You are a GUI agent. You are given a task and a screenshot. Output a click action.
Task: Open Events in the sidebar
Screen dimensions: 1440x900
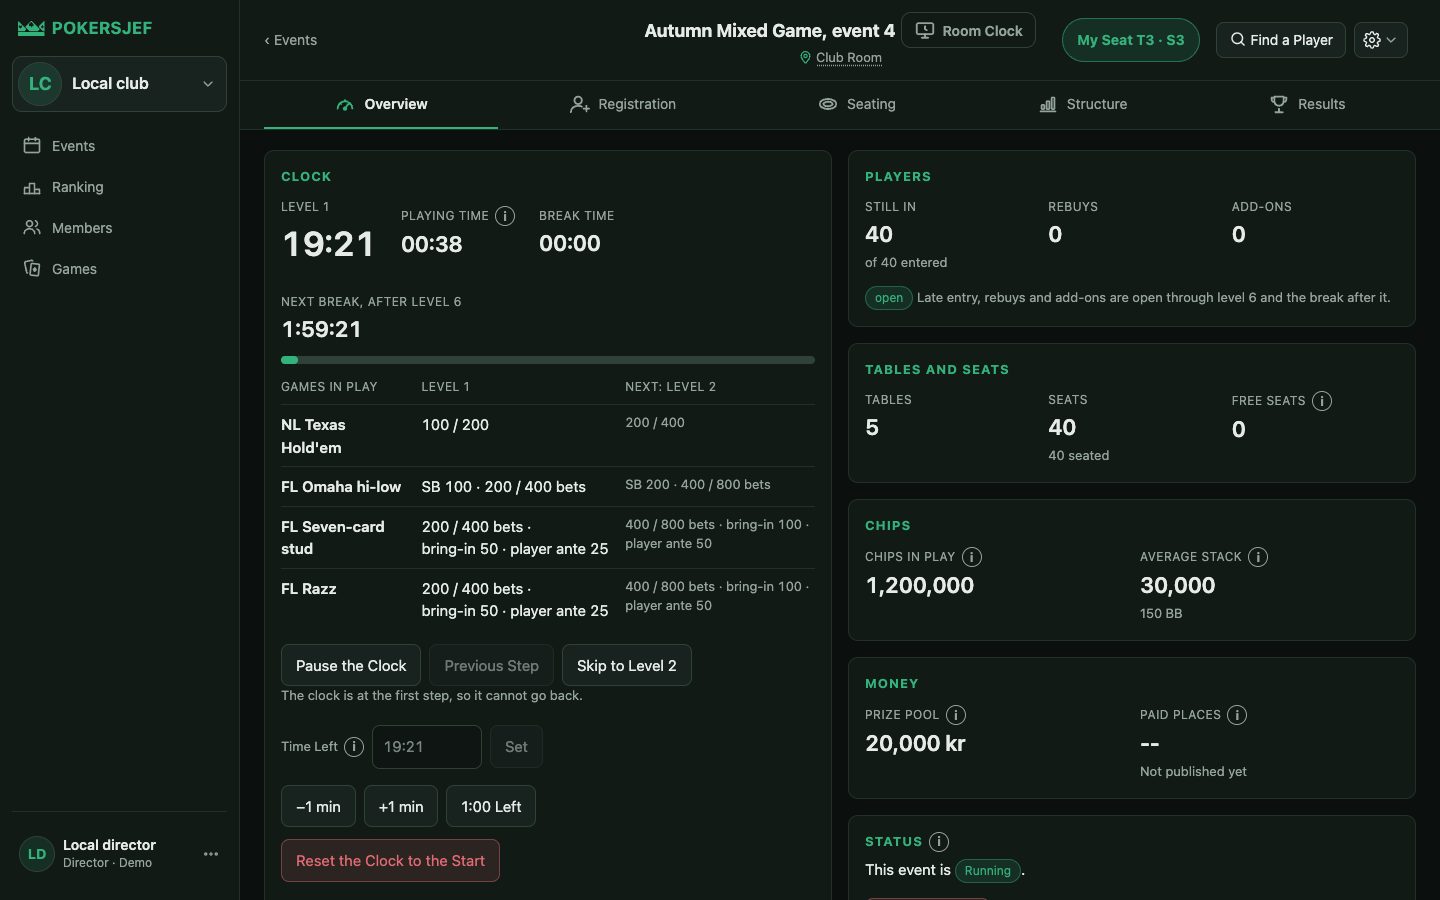tap(119, 146)
